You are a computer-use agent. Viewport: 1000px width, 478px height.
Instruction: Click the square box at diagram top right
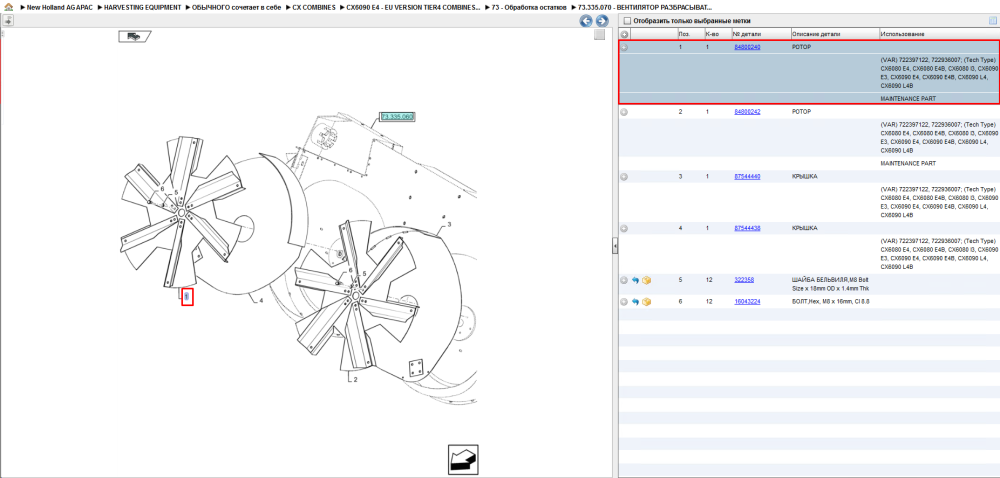599,34
